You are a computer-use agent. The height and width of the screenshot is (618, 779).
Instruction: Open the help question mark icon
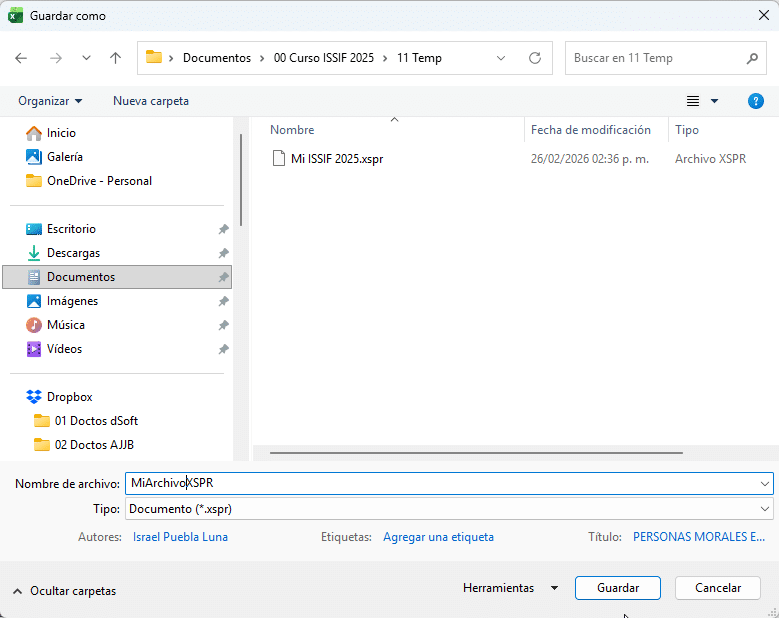click(756, 101)
